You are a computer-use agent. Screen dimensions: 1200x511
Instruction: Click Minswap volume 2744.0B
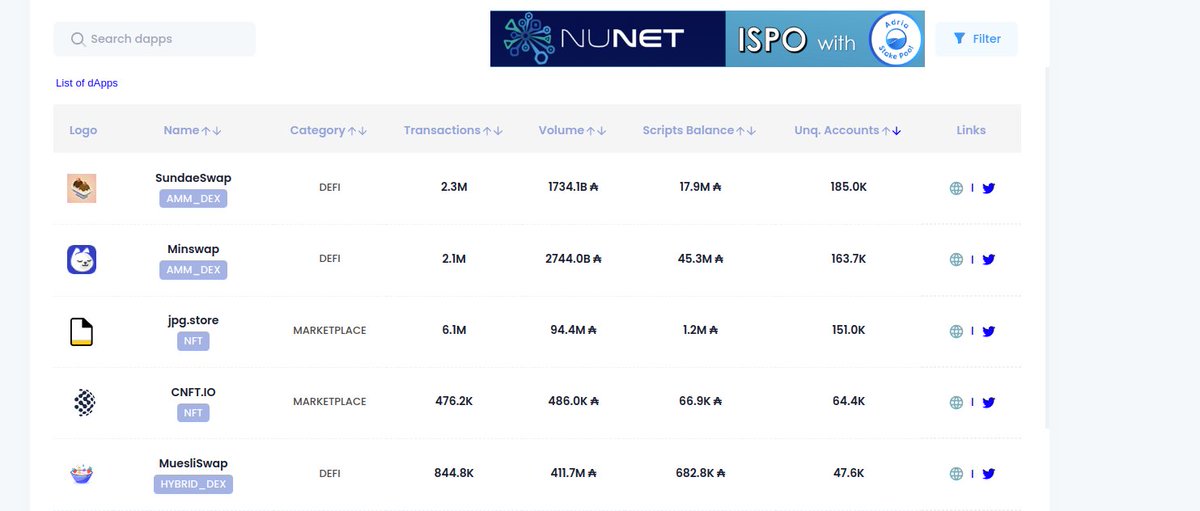click(573, 259)
